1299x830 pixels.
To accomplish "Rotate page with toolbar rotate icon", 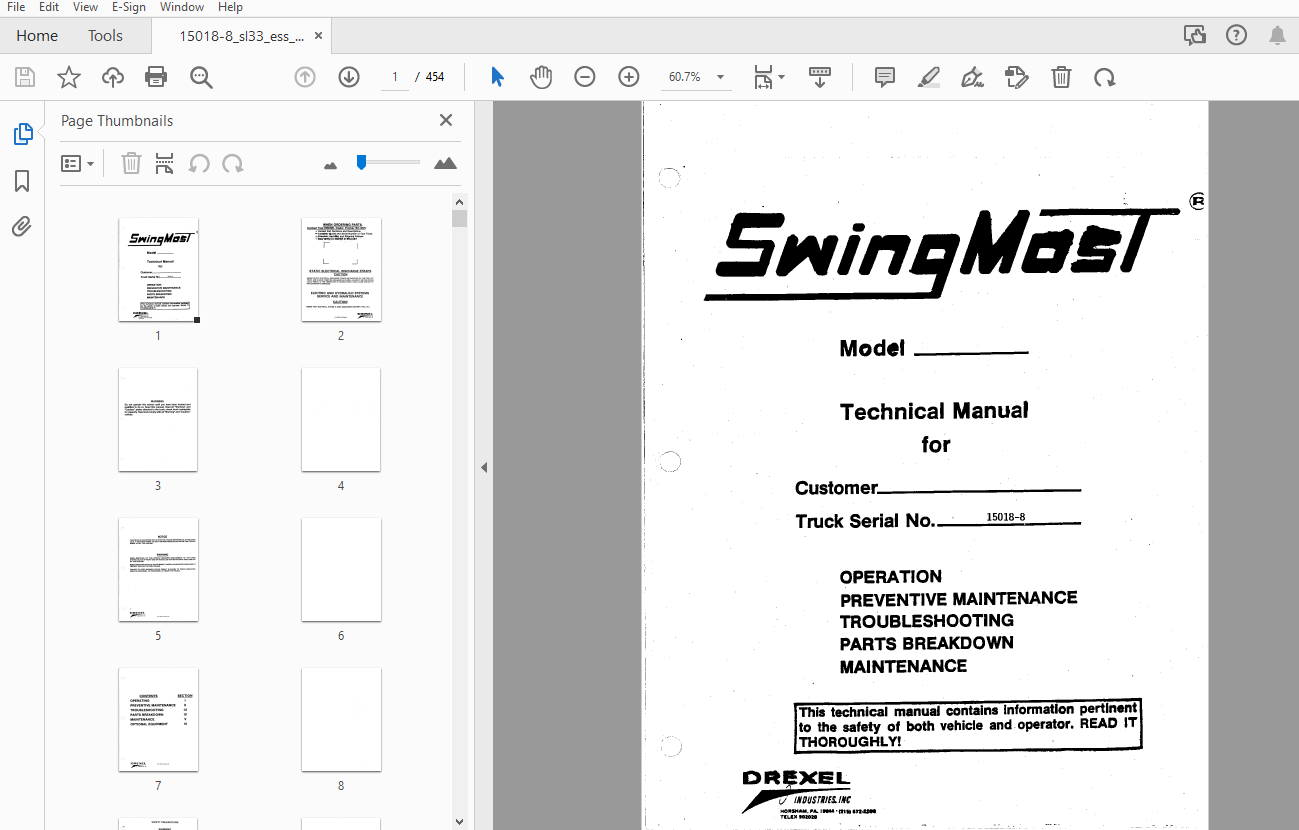I will 1104,77.
